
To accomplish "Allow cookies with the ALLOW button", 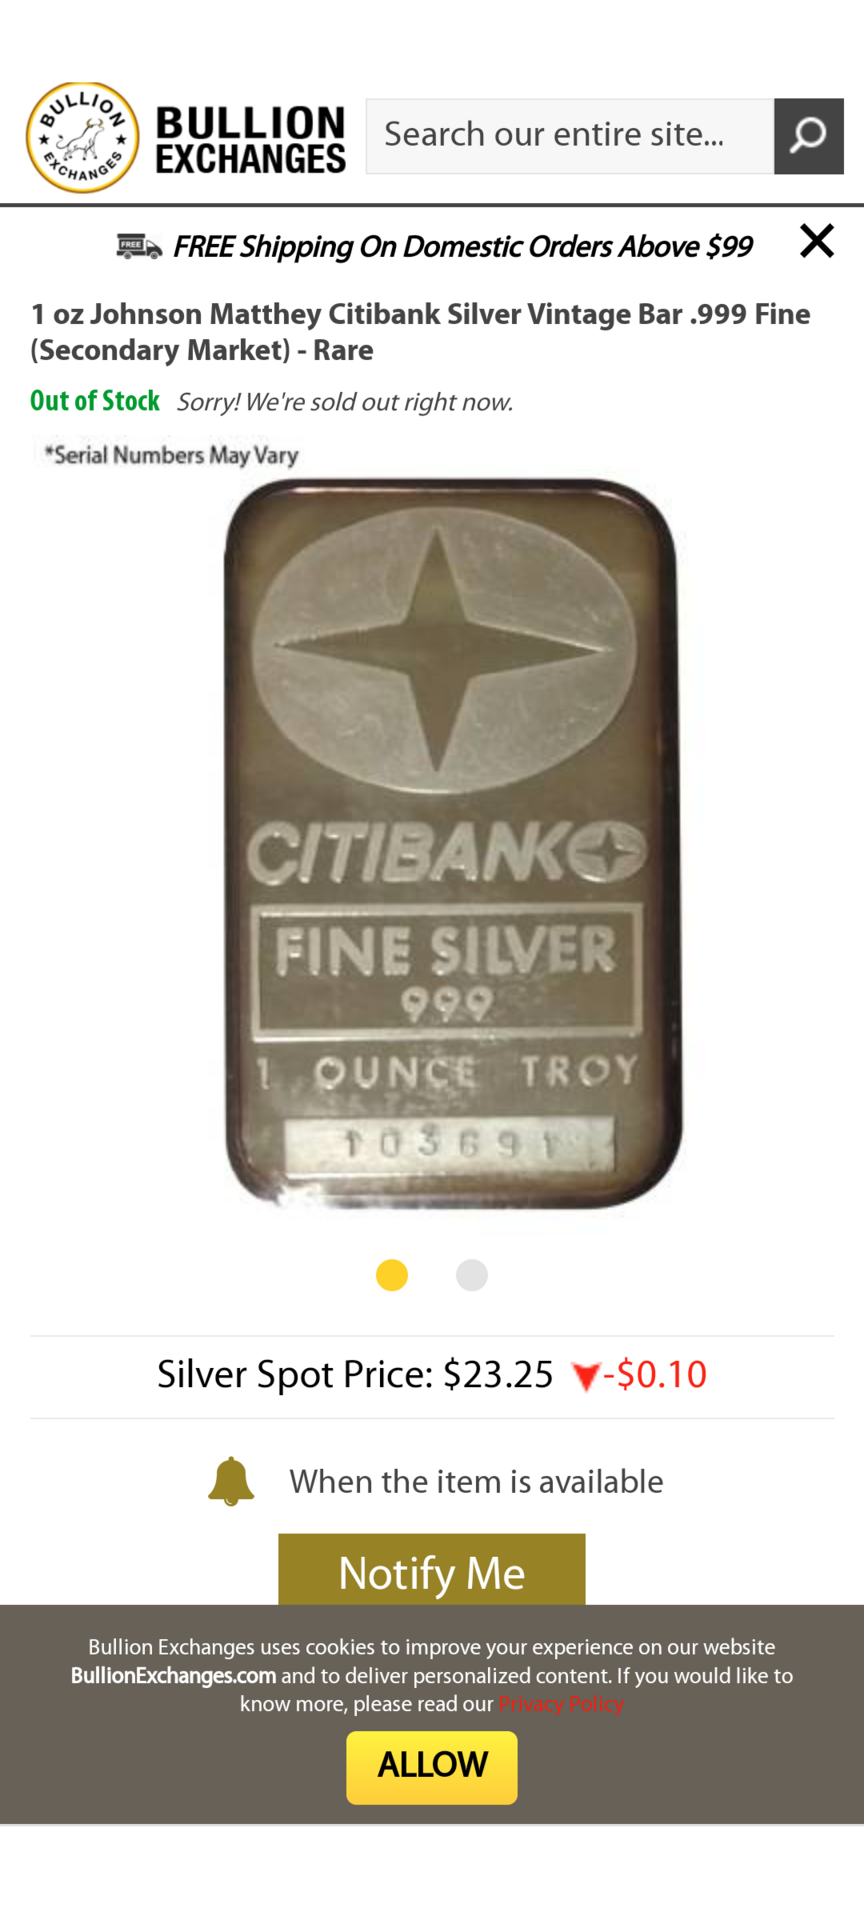I will [432, 1767].
